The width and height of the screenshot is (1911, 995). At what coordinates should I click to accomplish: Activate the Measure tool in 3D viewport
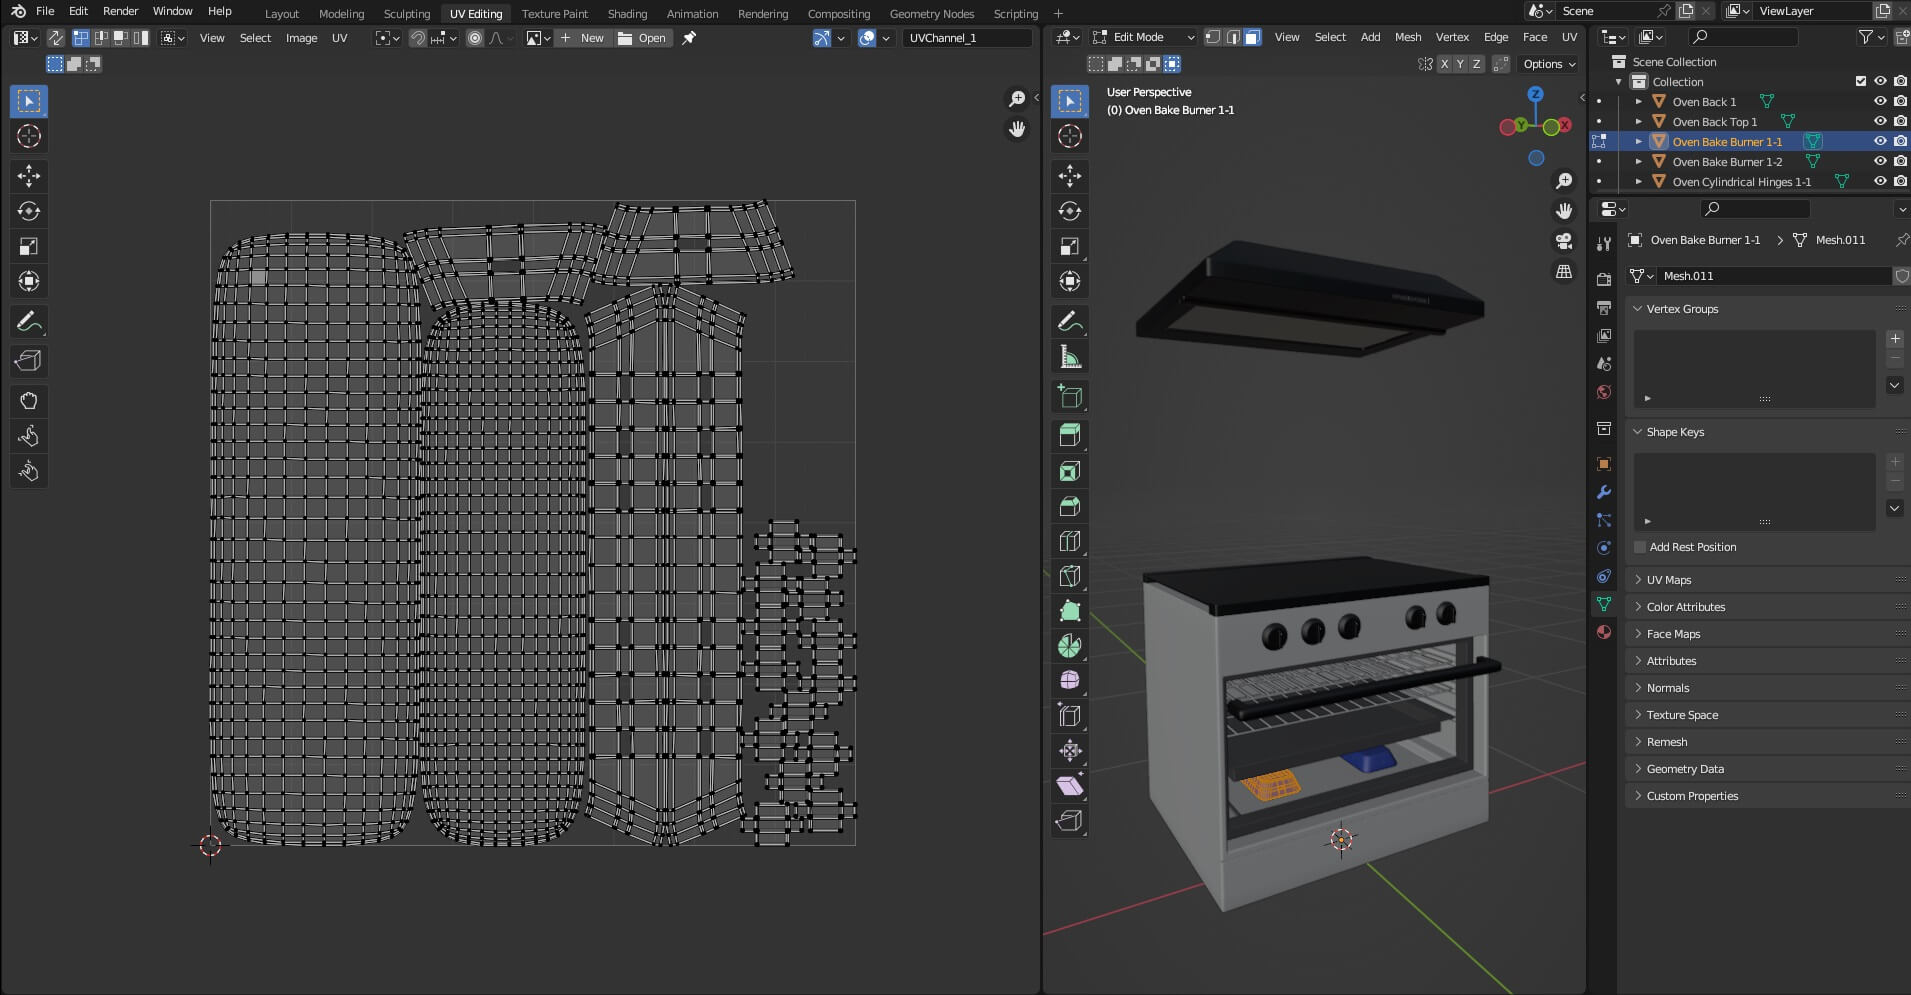[x=1070, y=357]
